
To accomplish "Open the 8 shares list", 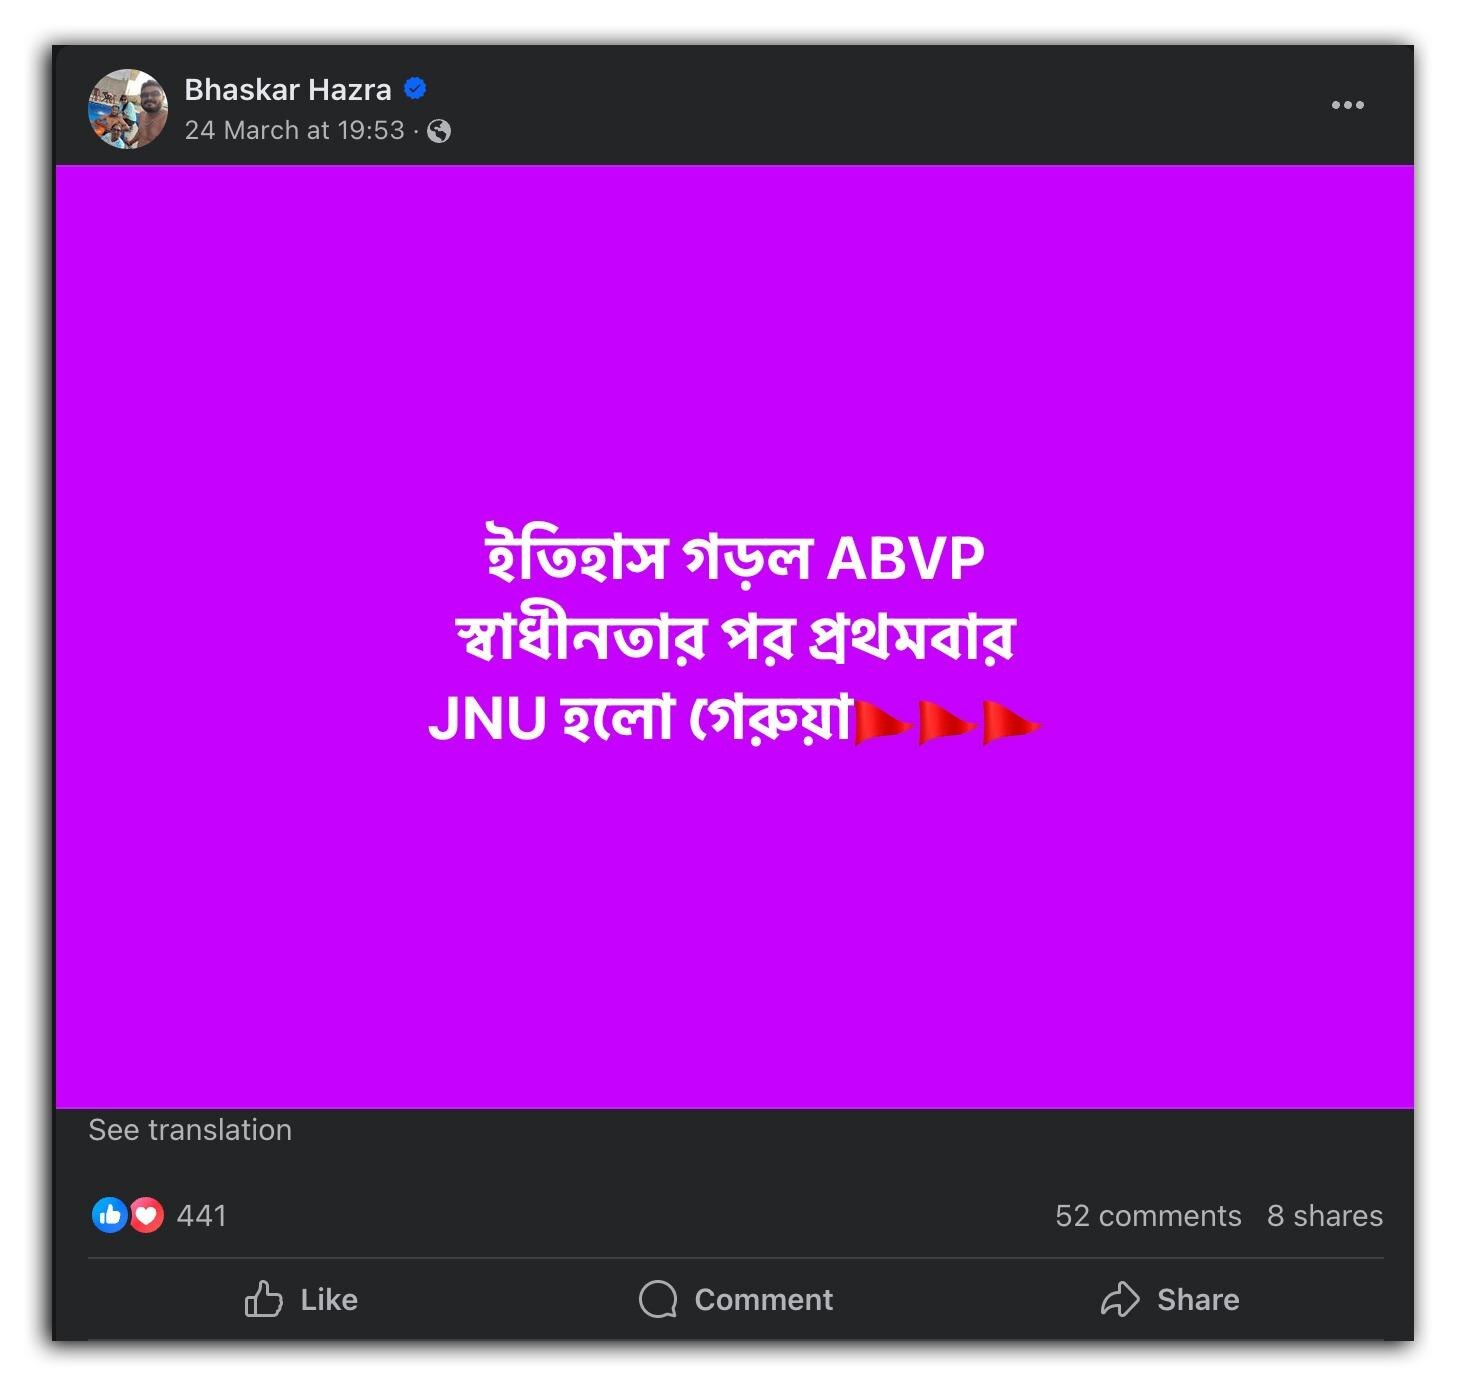I will pos(1325,1216).
